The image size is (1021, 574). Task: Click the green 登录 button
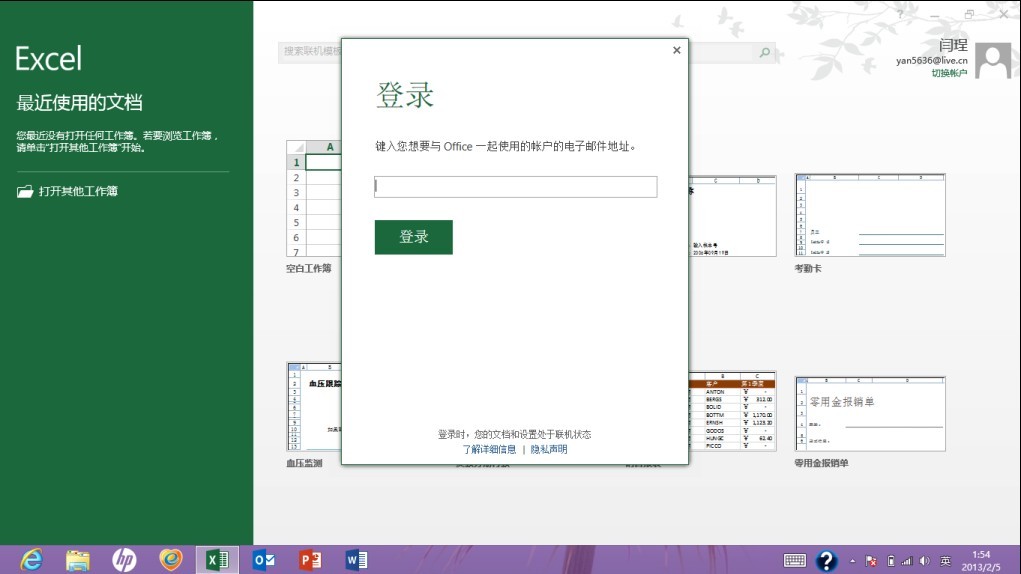pyautogui.click(x=413, y=237)
